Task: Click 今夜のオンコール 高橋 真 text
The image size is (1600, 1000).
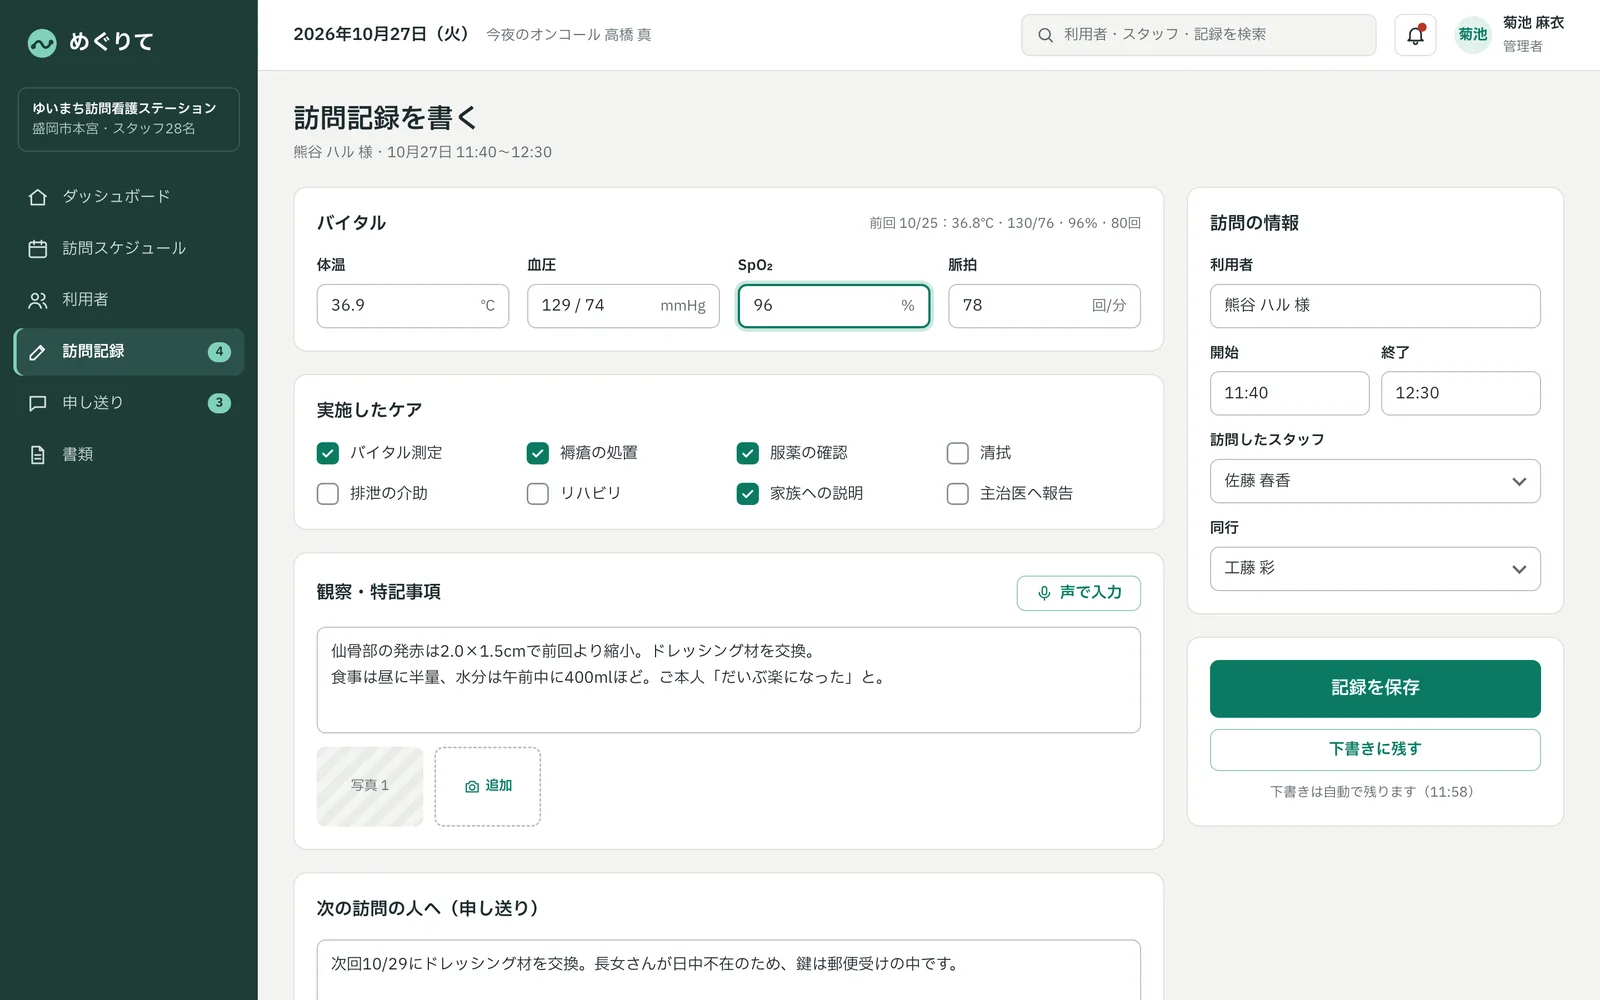Action: (569, 35)
